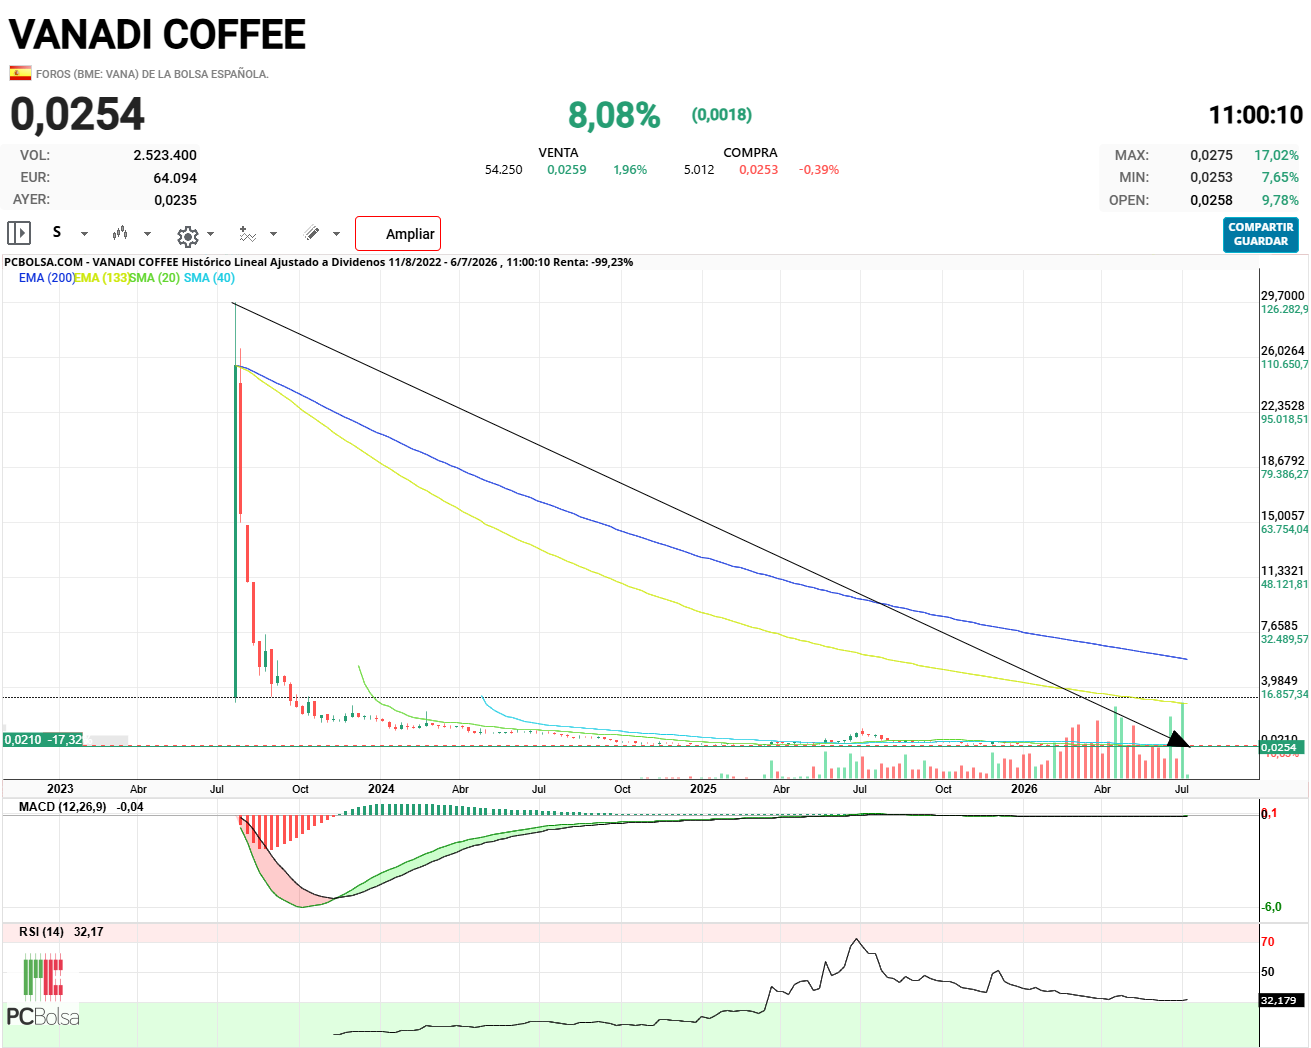Open the drawing tools dropdown arrow
Viewport: 1311px width, 1048px height.
point(336,234)
